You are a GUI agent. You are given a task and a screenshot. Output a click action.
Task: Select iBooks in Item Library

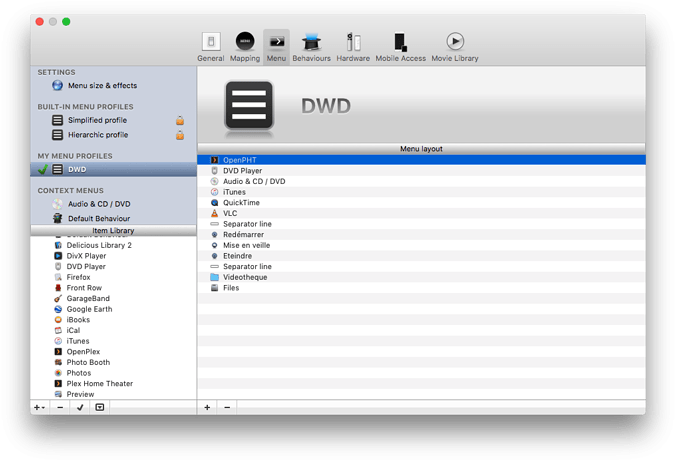[113, 320]
